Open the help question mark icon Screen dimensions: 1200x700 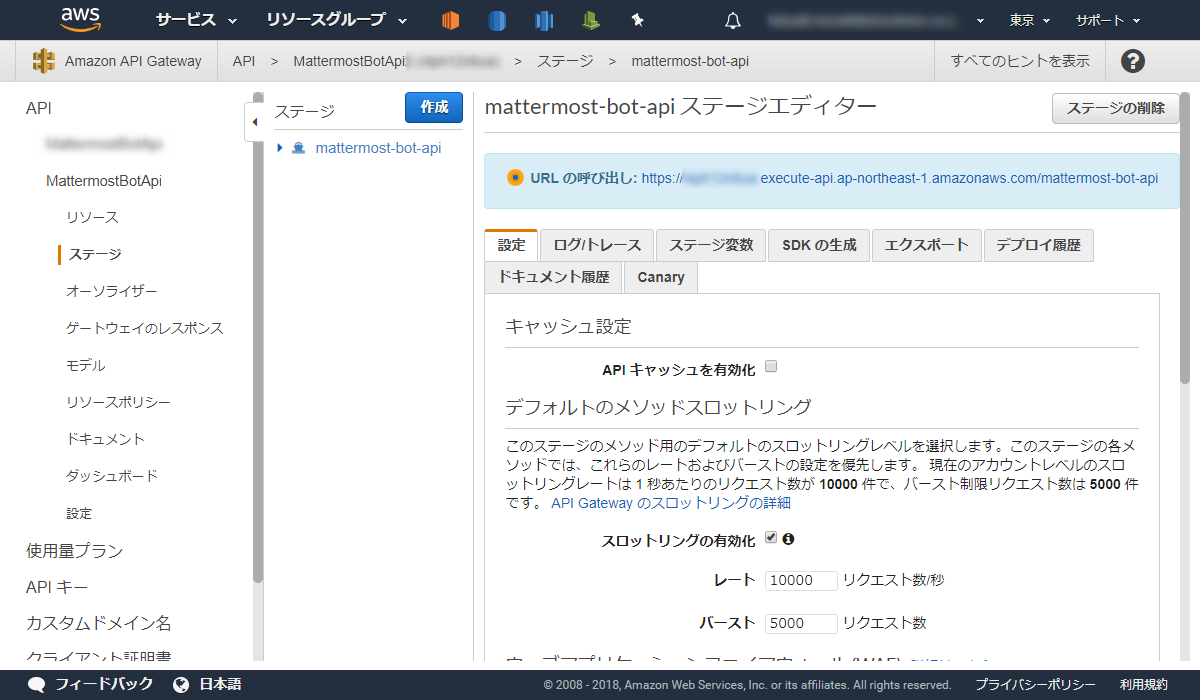click(x=1132, y=60)
